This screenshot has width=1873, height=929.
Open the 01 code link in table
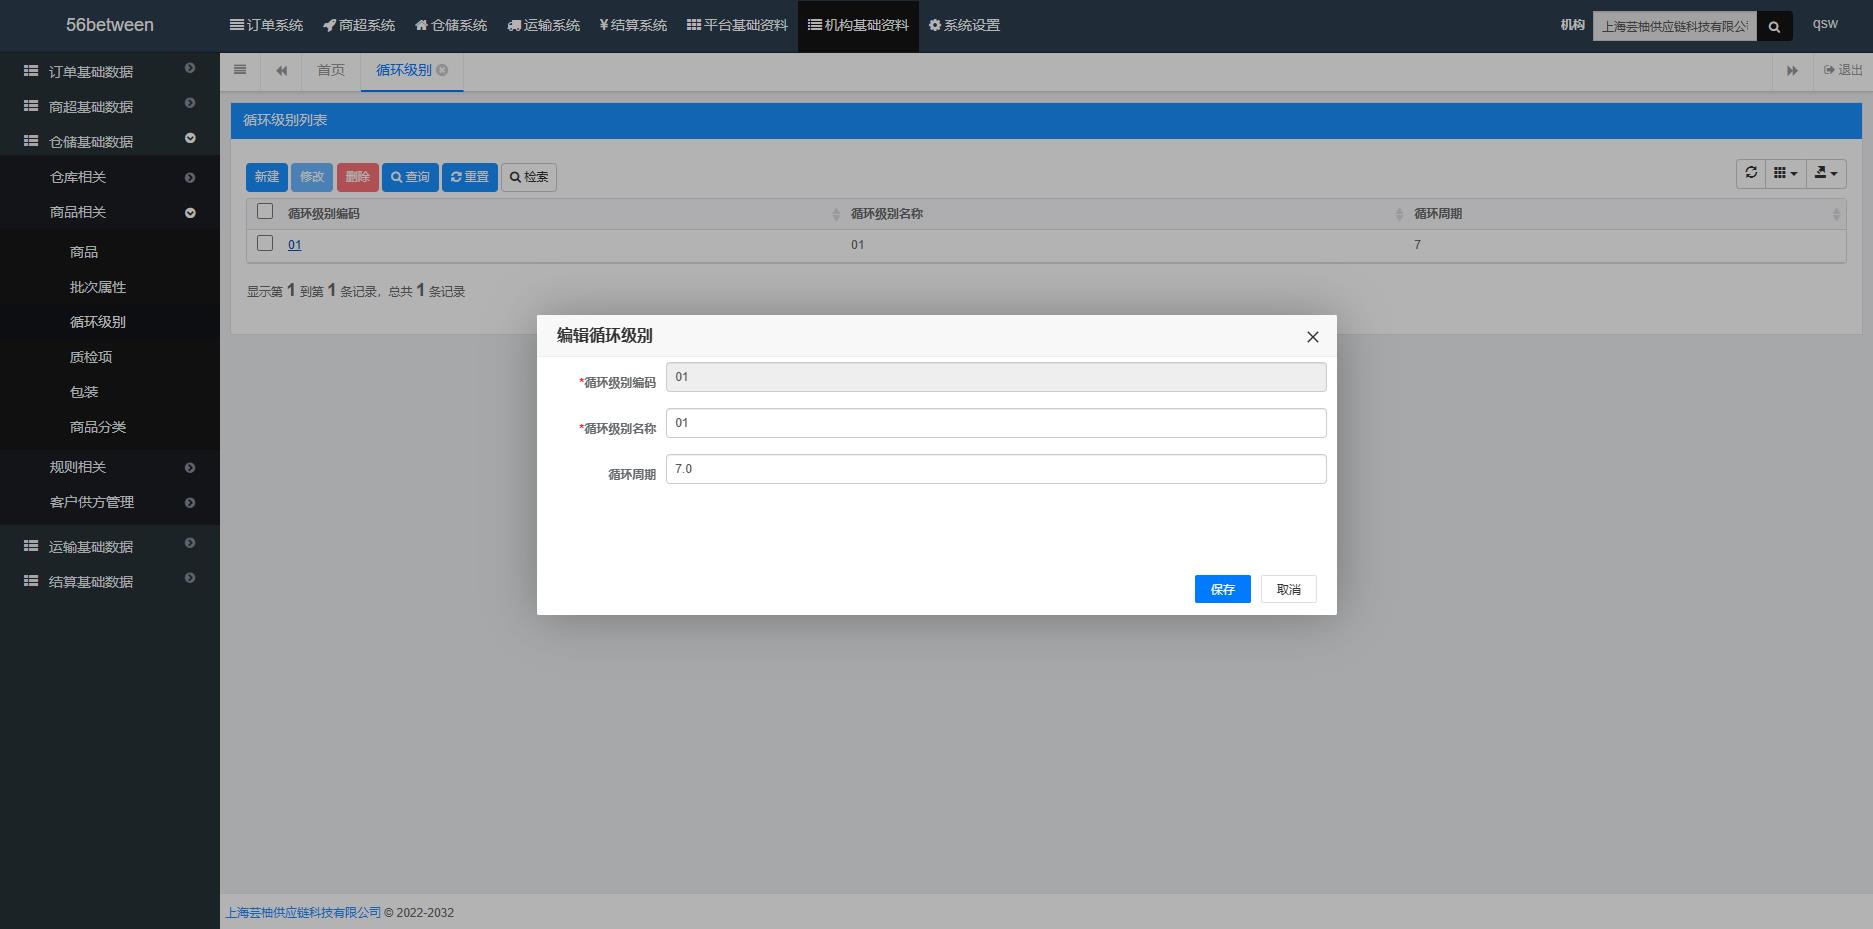294,245
